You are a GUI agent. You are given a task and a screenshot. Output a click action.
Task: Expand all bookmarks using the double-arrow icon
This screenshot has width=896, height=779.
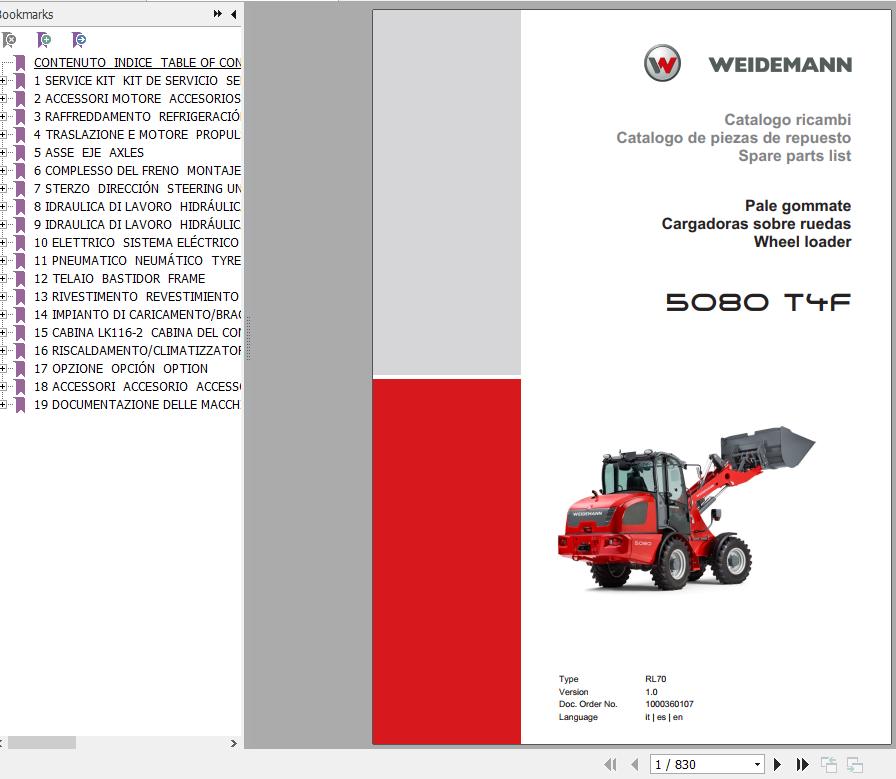pos(217,14)
